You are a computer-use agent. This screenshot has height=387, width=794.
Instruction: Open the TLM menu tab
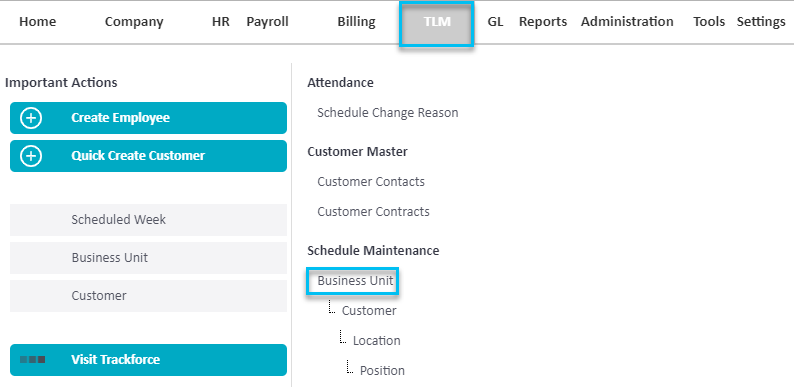pyautogui.click(x=436, y=24)
